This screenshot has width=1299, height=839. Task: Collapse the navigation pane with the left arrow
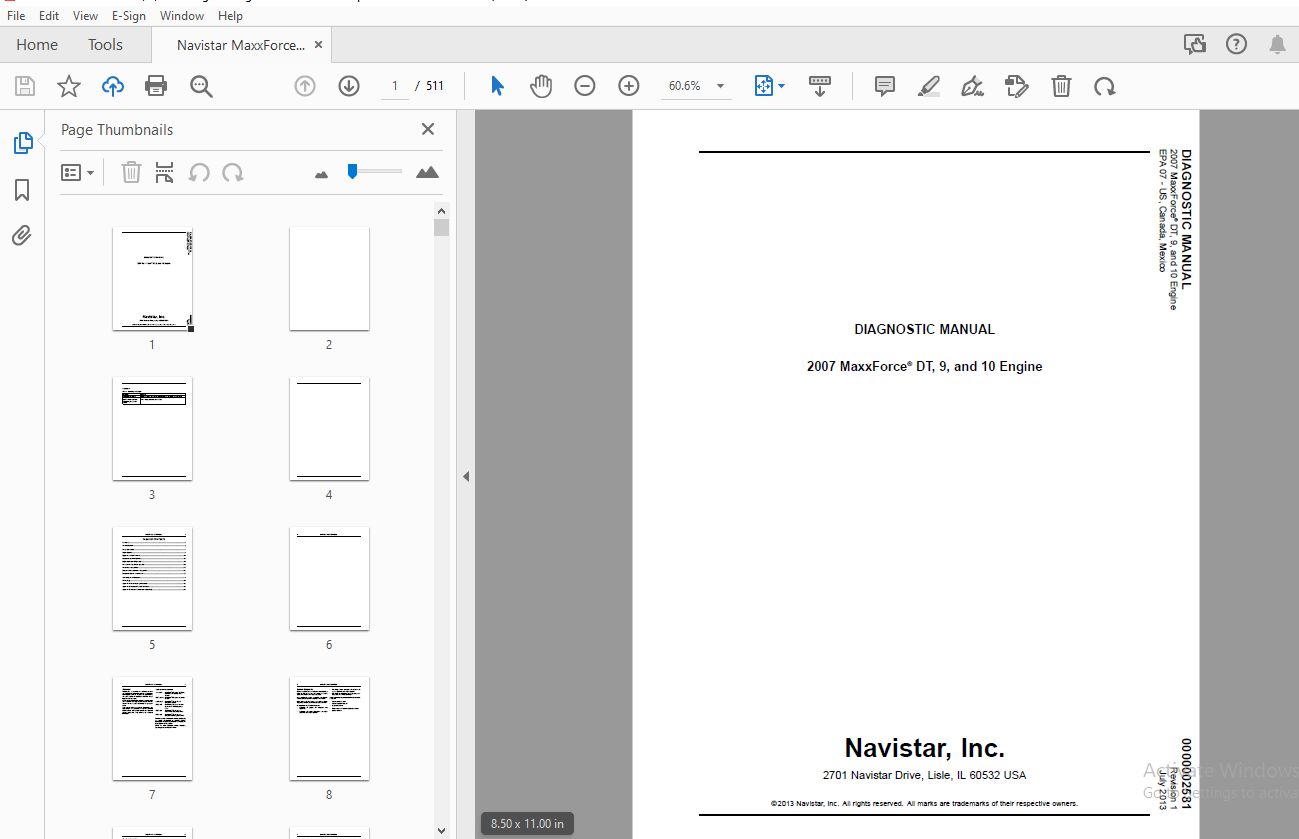coord(466,477)
